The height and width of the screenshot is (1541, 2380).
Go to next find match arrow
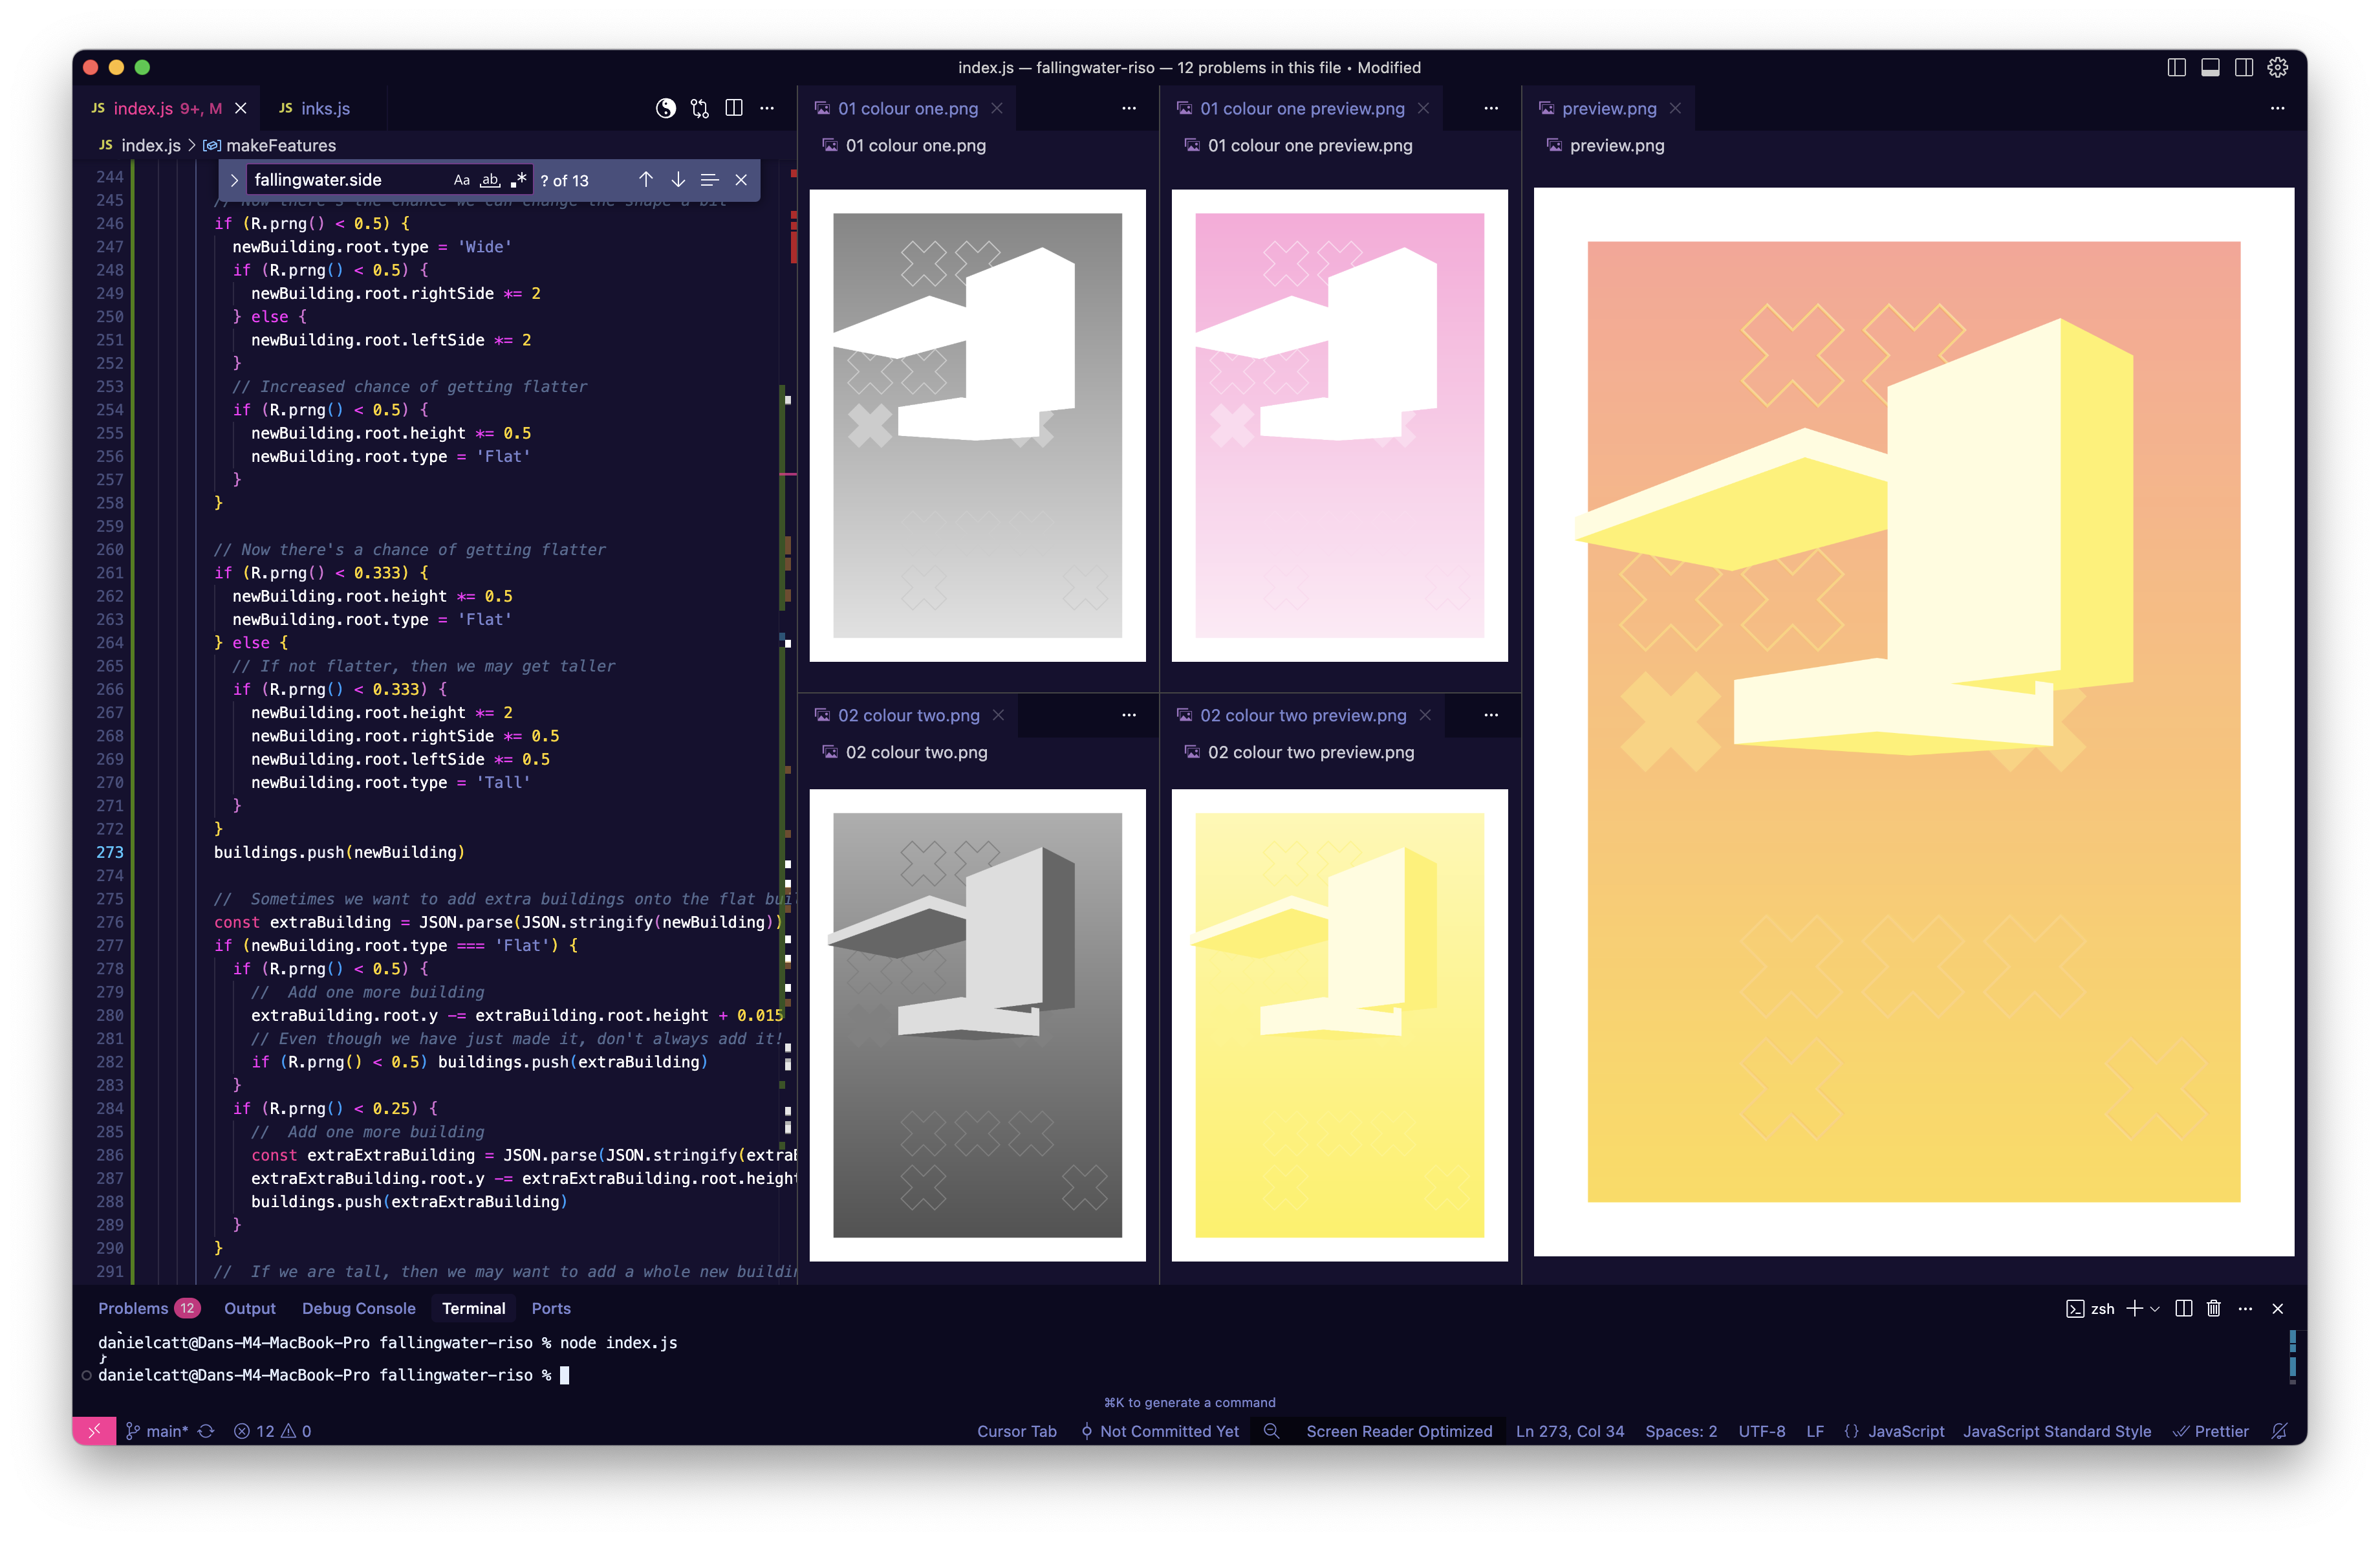coord(678,180)
